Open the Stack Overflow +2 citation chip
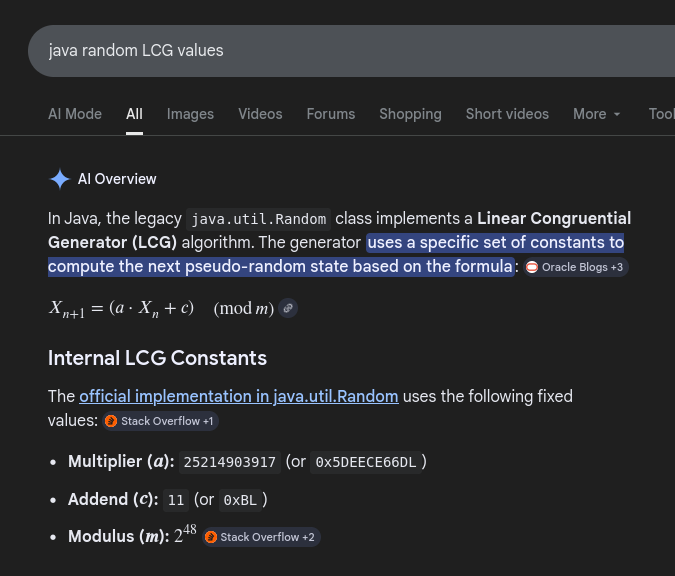The image size is (675, 576). [261, 537]
